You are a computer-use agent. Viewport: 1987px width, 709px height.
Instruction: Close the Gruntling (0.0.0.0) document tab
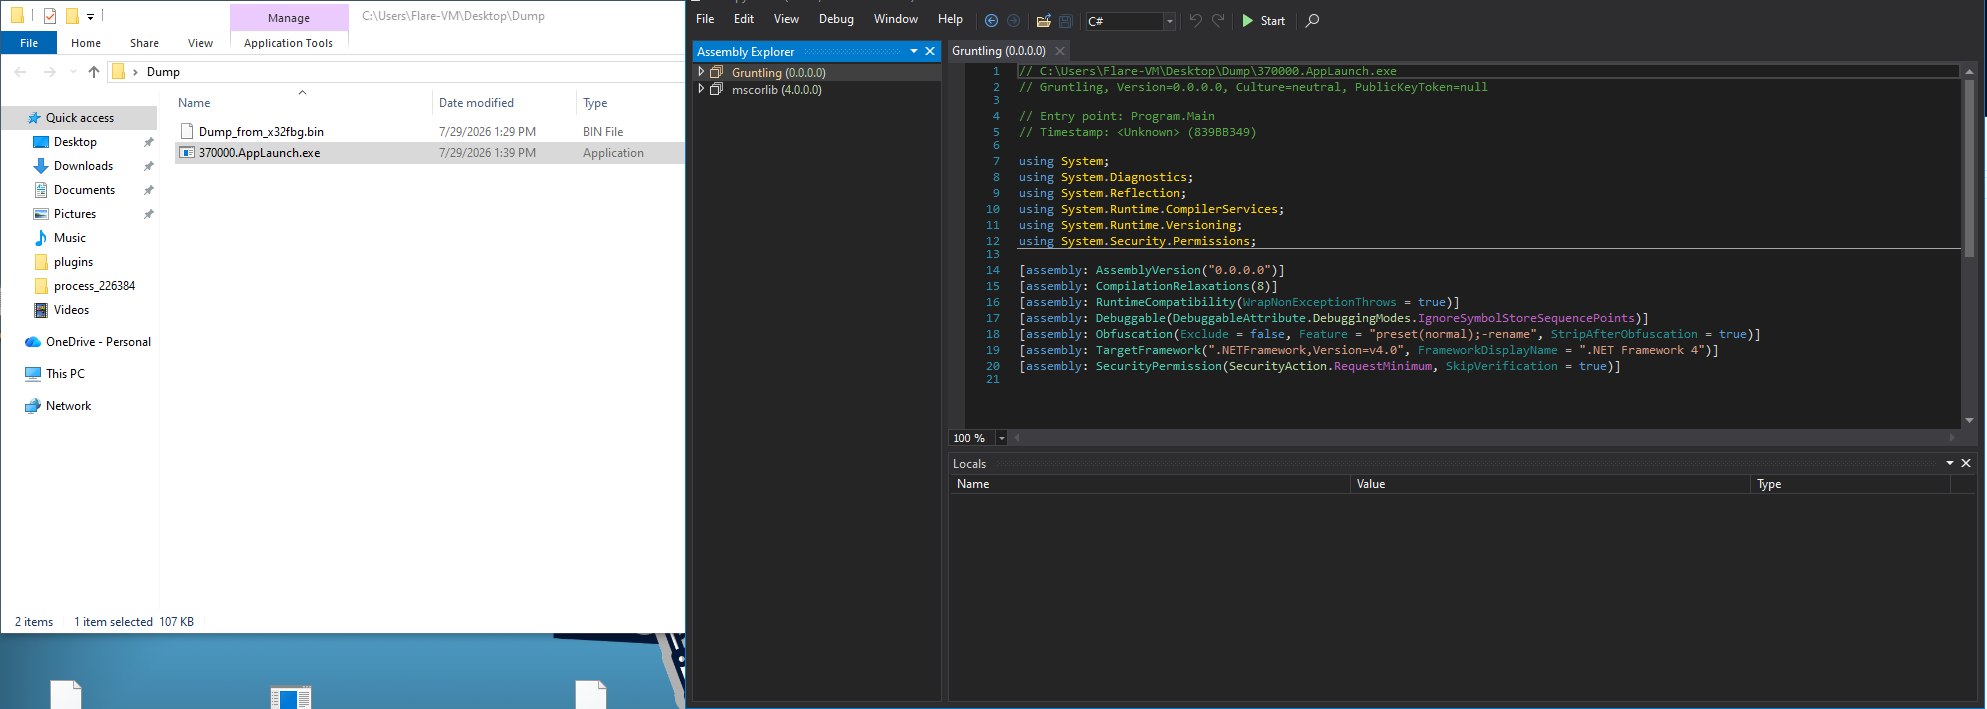click(x=1060, y=51)
